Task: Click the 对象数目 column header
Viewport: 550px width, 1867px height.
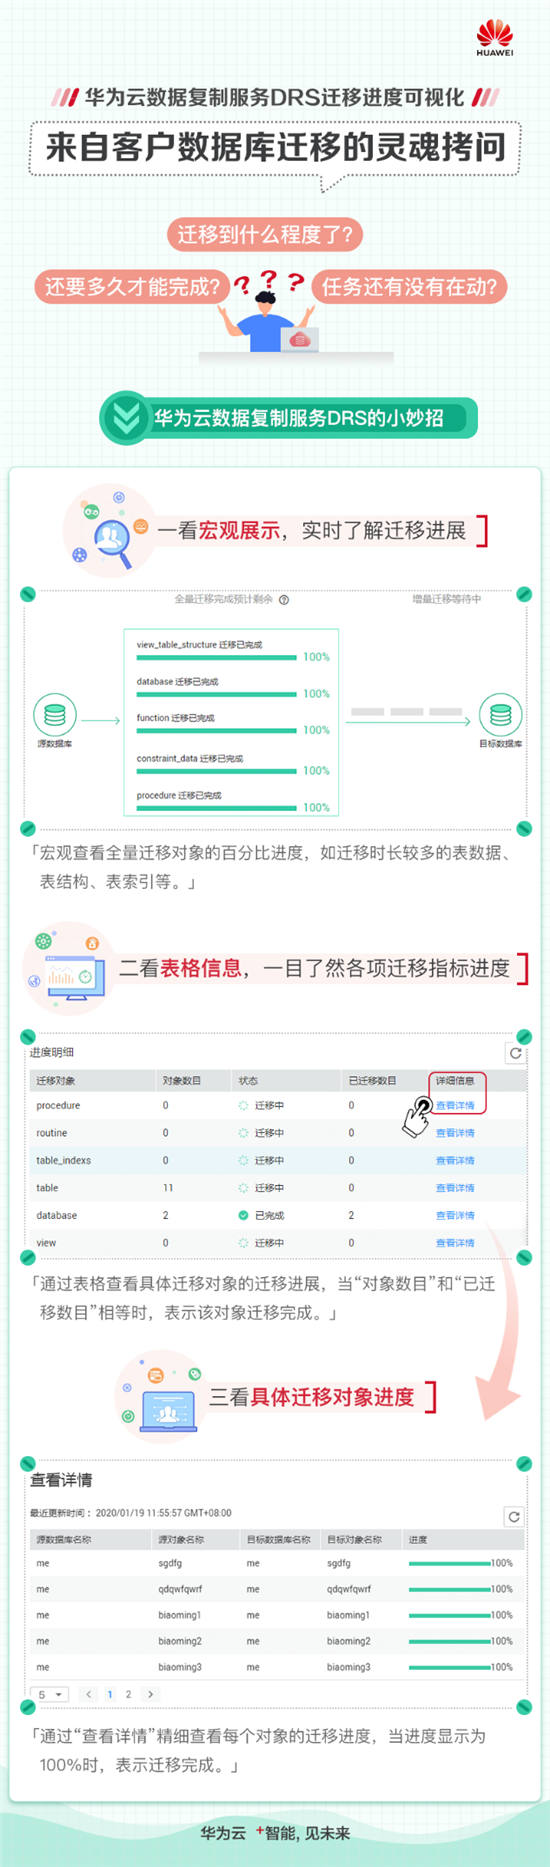Action: [x=181, y=1080]
